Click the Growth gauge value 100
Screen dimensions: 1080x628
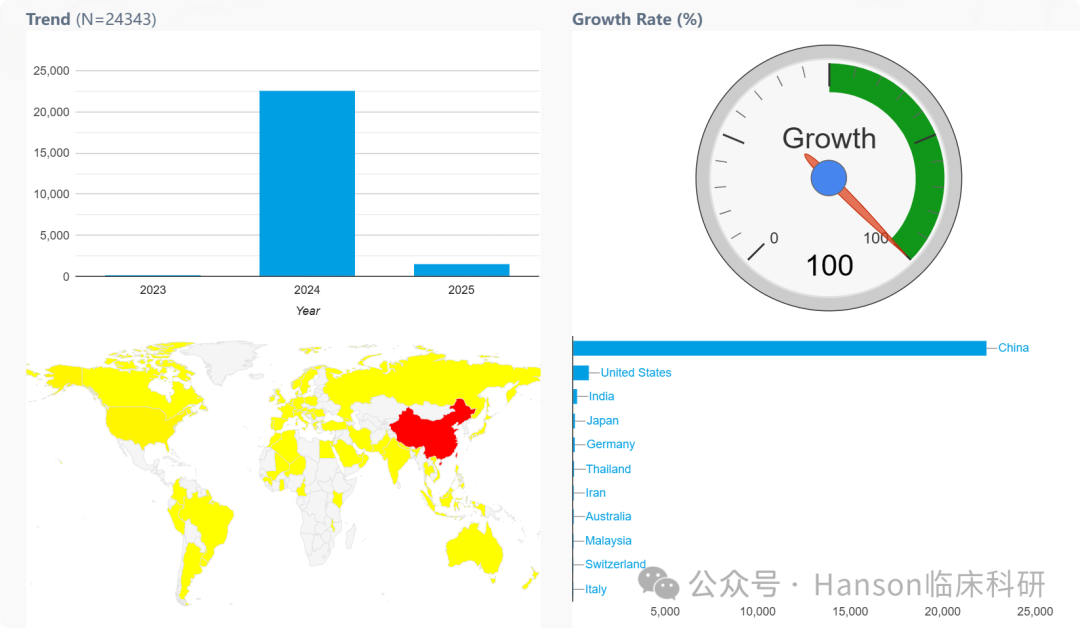click(829, 265)
